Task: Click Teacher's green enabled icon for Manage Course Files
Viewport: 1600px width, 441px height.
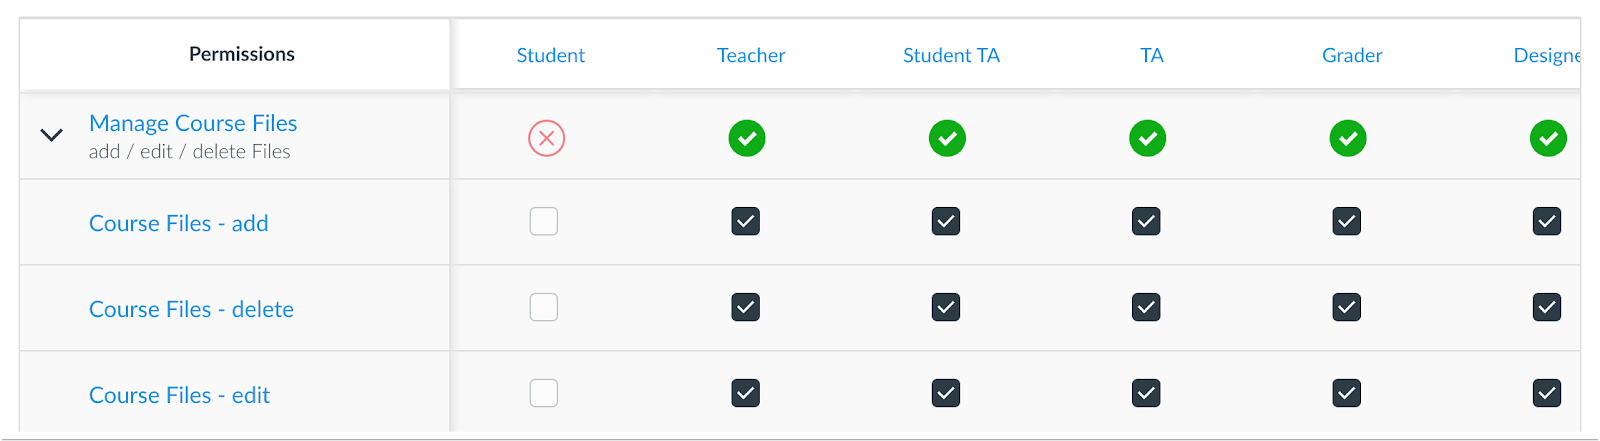Action: coord(747,138)
